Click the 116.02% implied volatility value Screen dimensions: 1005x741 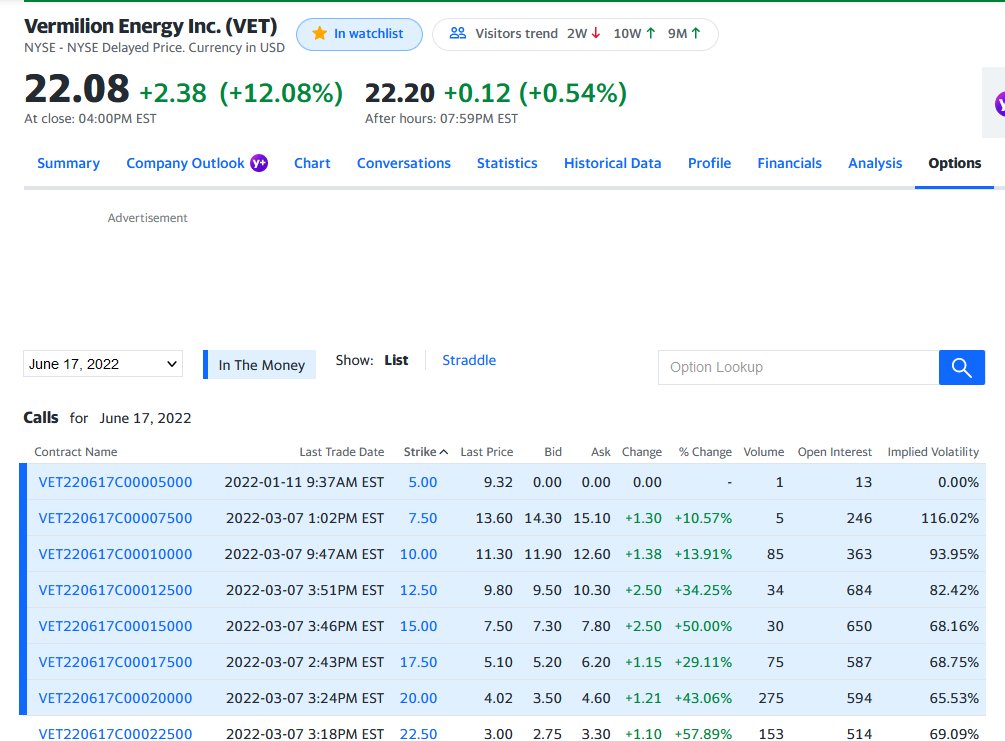point(950,518)
